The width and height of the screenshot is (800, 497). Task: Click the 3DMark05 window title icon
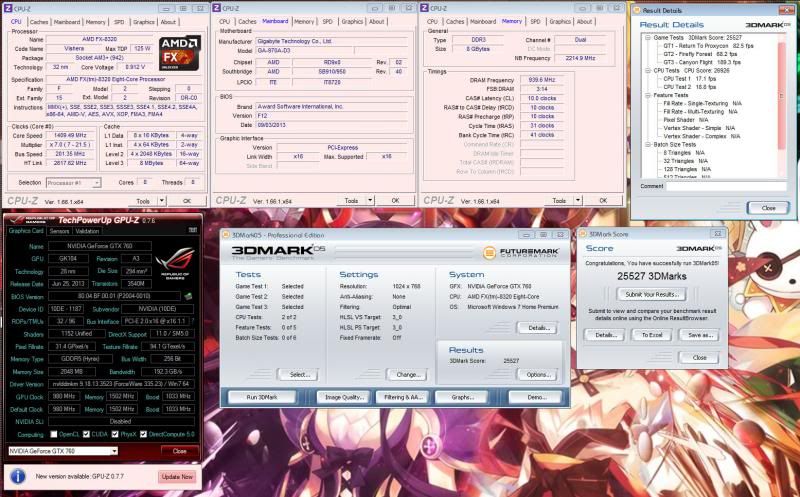pos(226,235)
